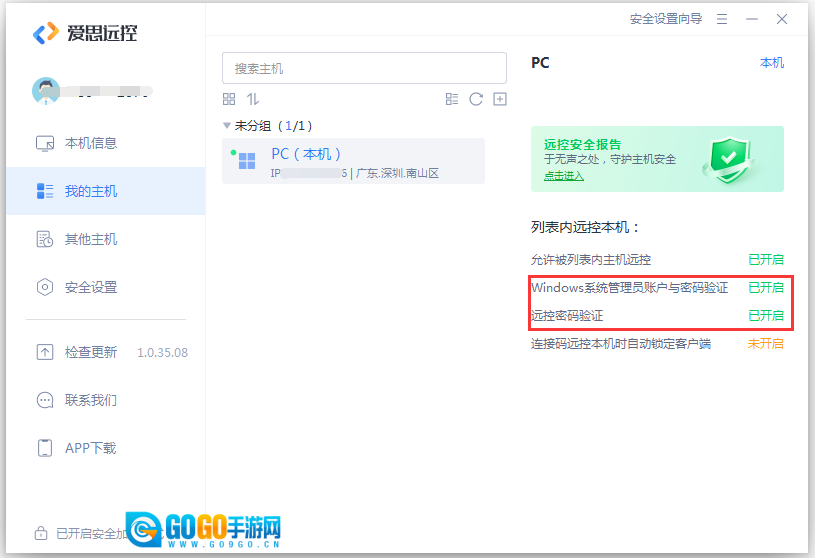The width and height of the screenshot is (815, 558).
Task: Click the green shield security report icon
Action: point(726,159)
